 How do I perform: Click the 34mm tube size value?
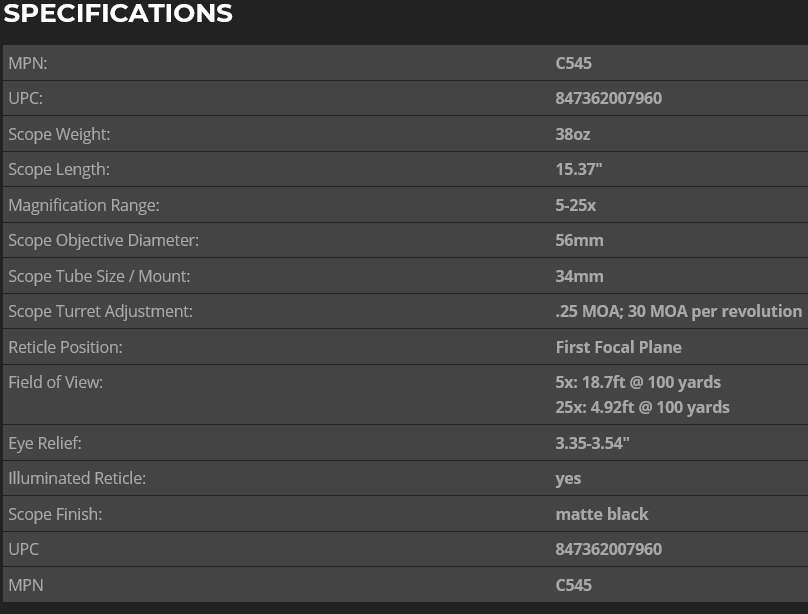[579, 276]
